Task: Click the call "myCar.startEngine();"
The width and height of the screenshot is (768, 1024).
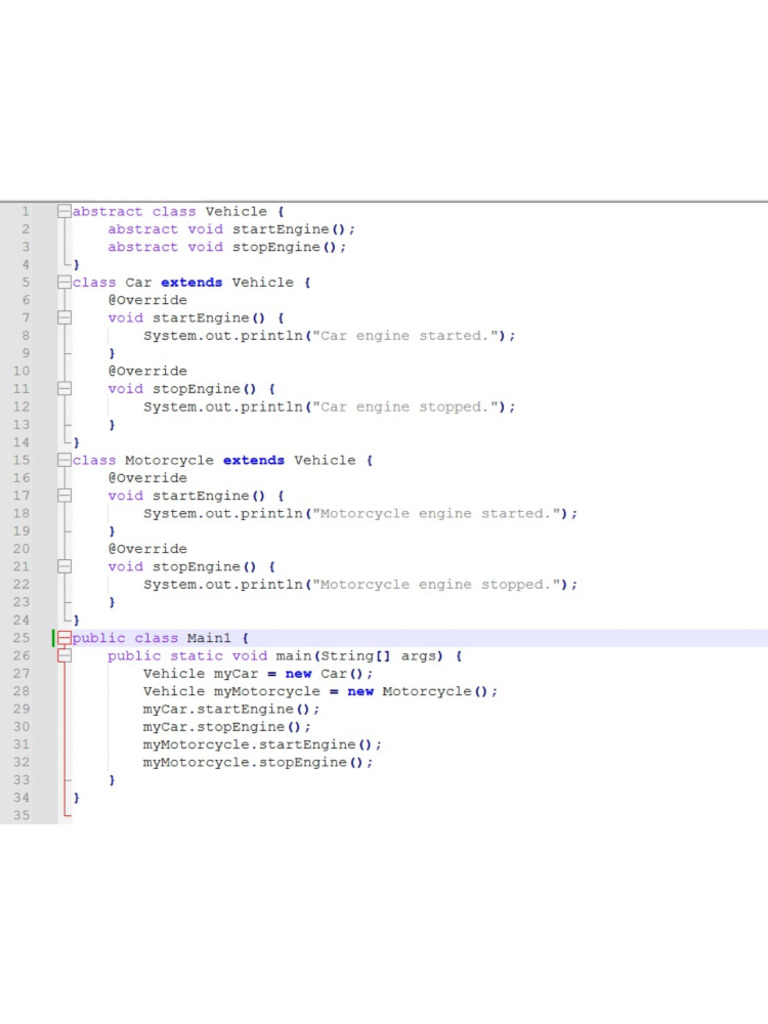Action: (231, 709)
